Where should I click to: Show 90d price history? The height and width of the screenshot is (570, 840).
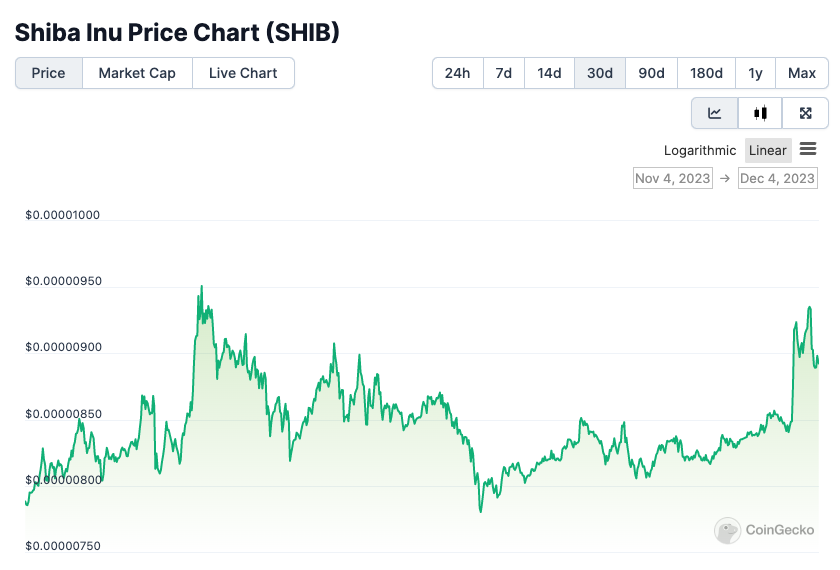tap(651, 73)
